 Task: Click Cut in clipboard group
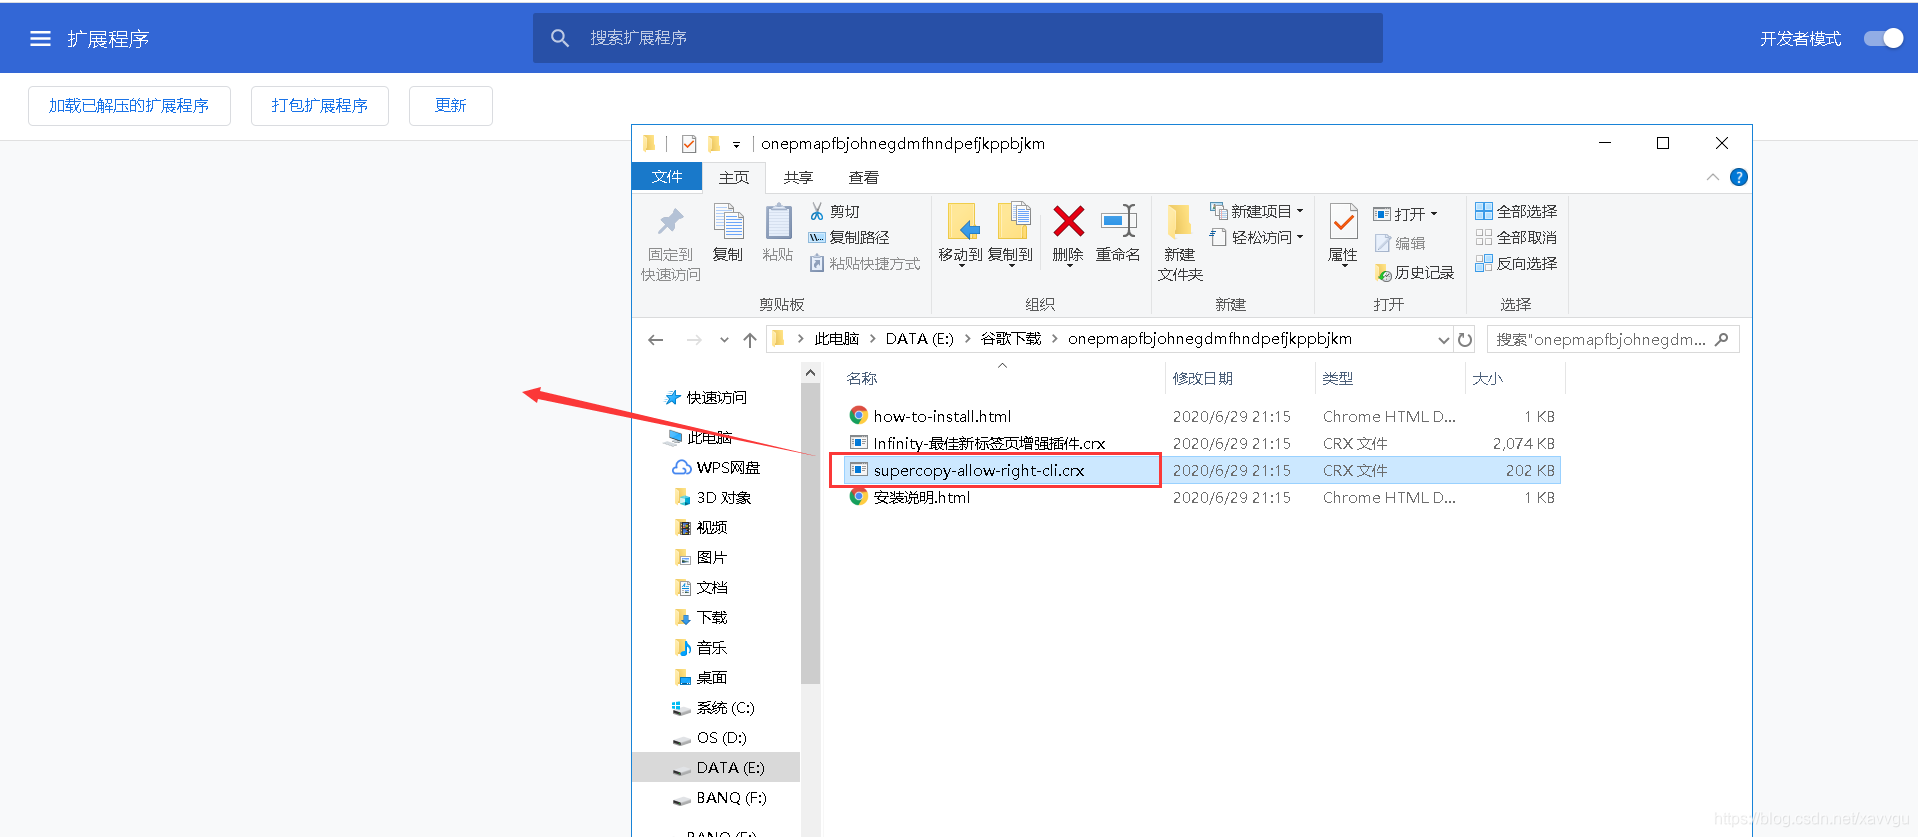click(834, 211)
